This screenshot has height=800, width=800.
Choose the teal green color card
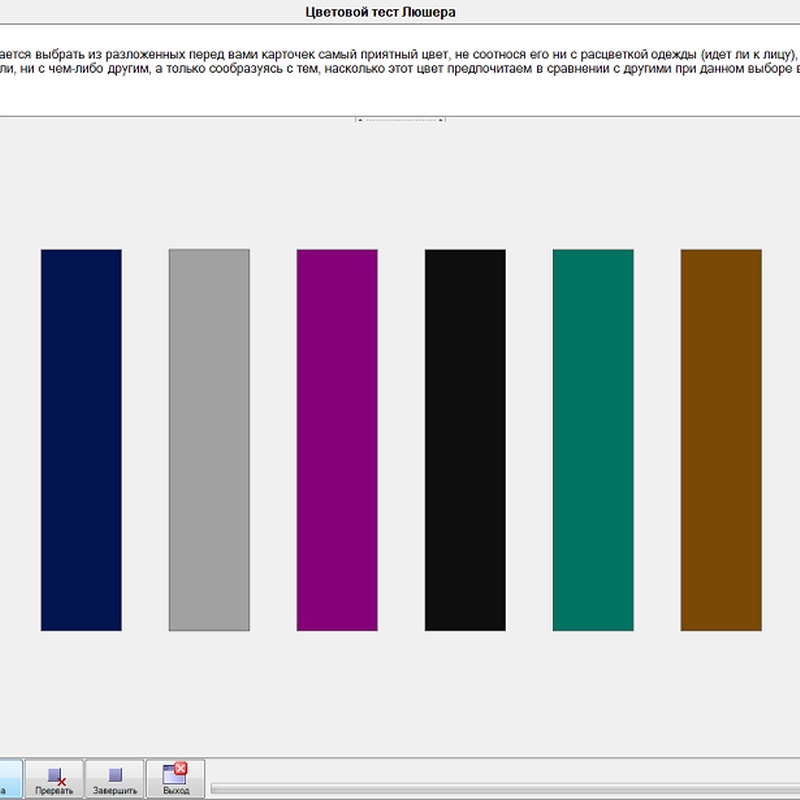click(x=593, y=440)
